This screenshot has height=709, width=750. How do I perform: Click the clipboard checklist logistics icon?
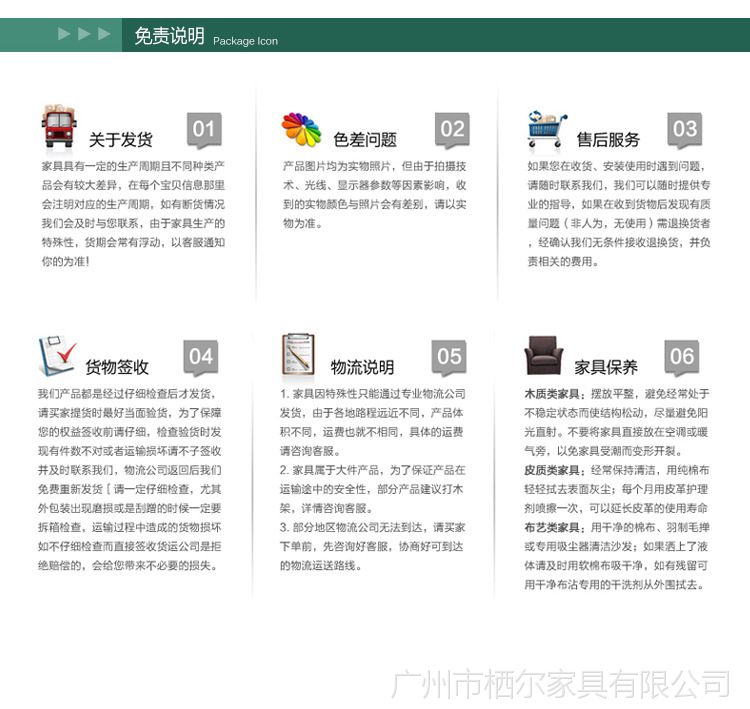coord(298,355)
